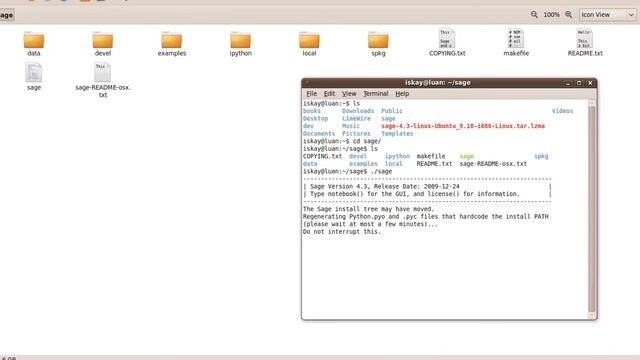Select the spkg folder icon
Screen dimensions: 640x360
[x=378, y=40]
